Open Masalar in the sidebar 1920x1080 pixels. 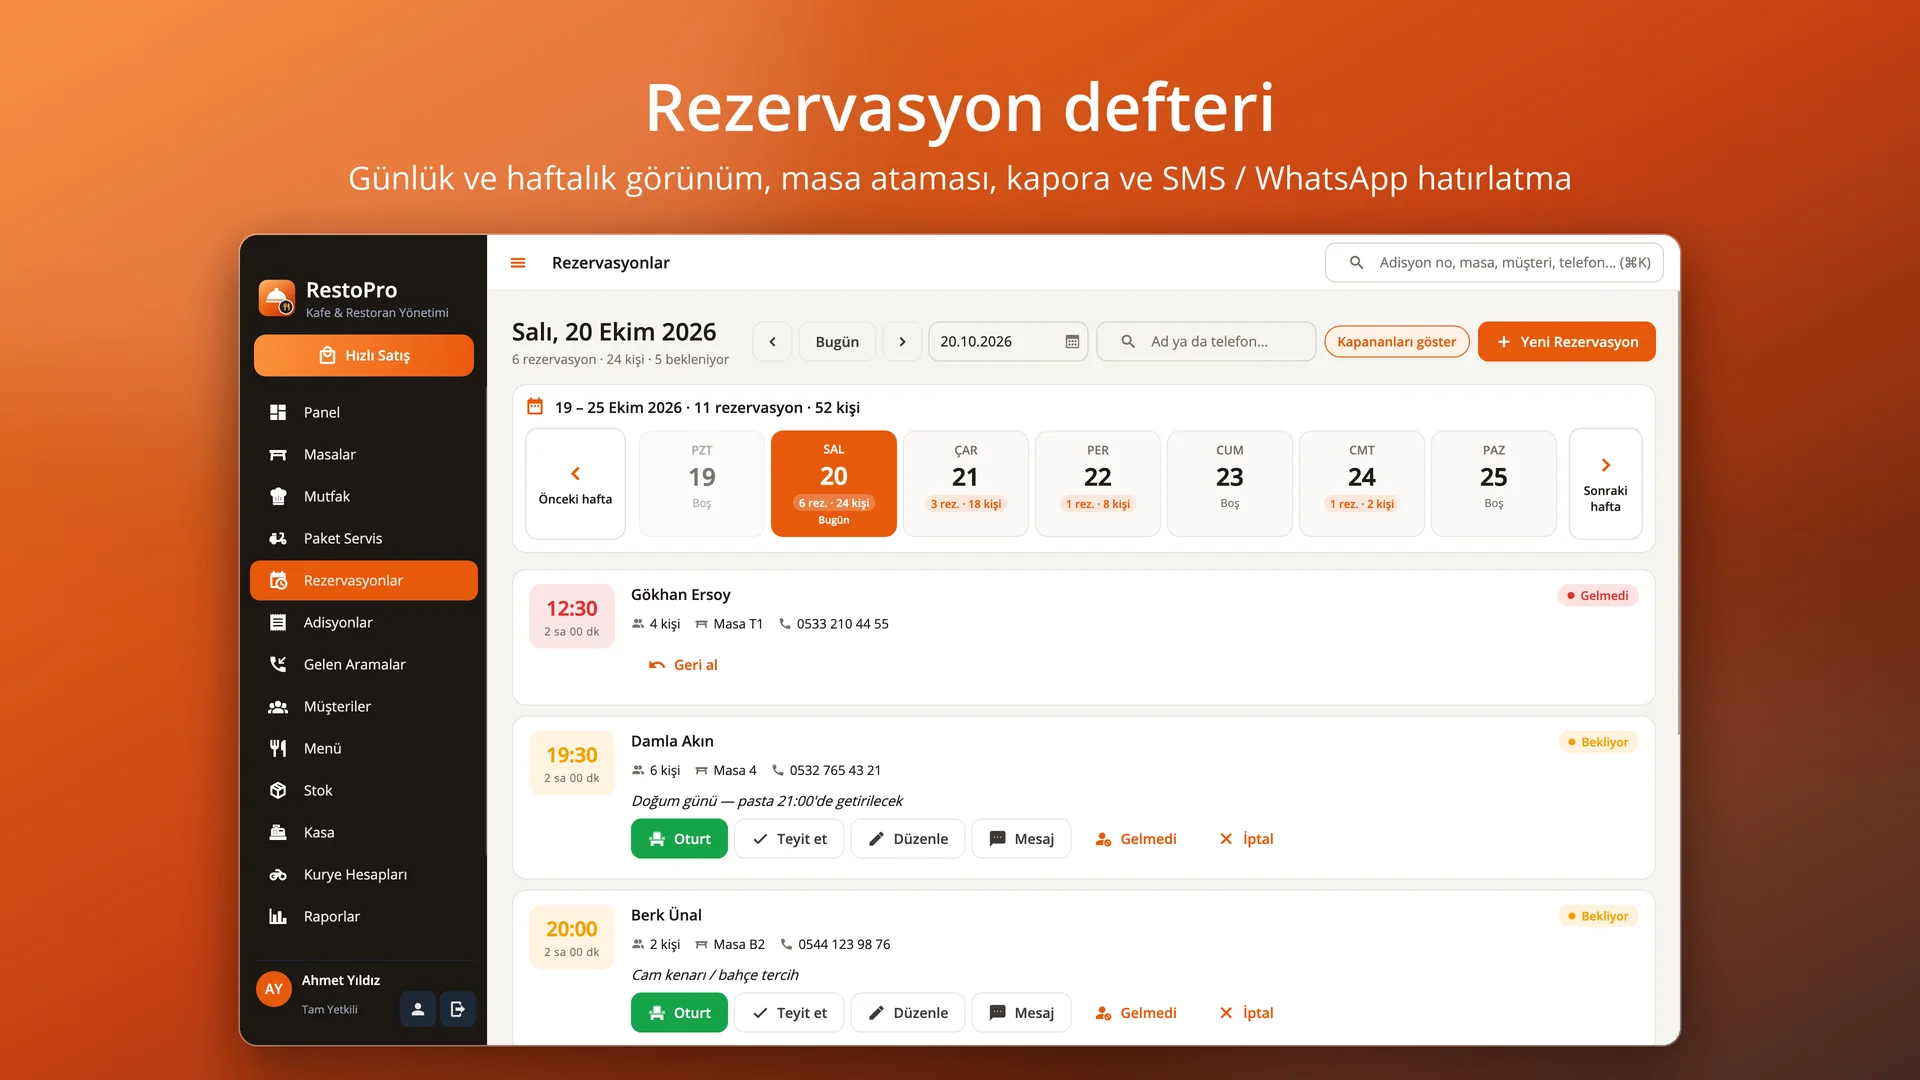click(x=364, y=454)
